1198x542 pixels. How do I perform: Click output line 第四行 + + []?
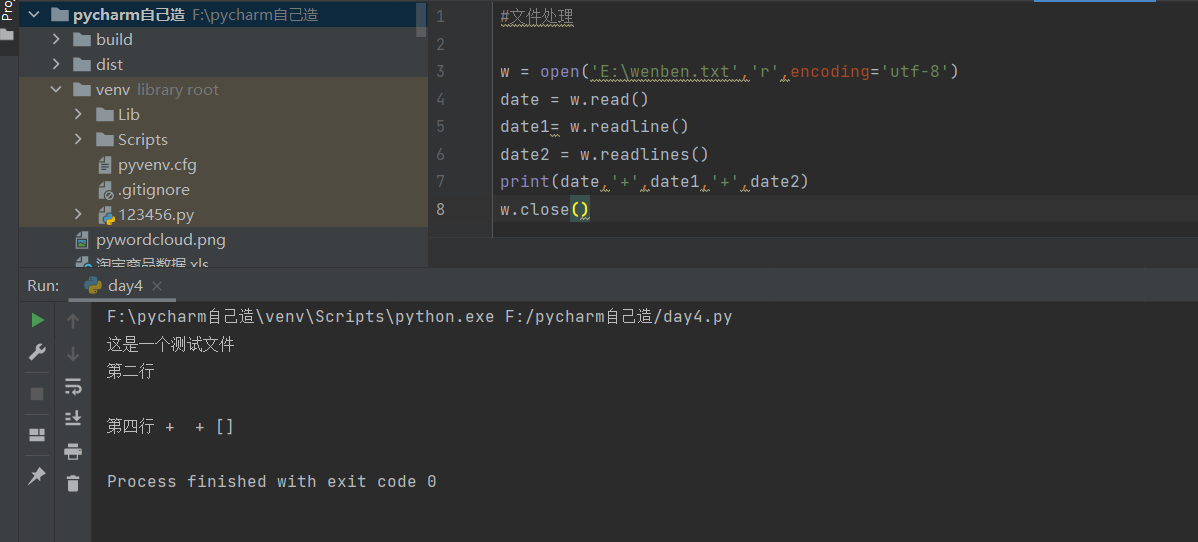click(170, 427)
